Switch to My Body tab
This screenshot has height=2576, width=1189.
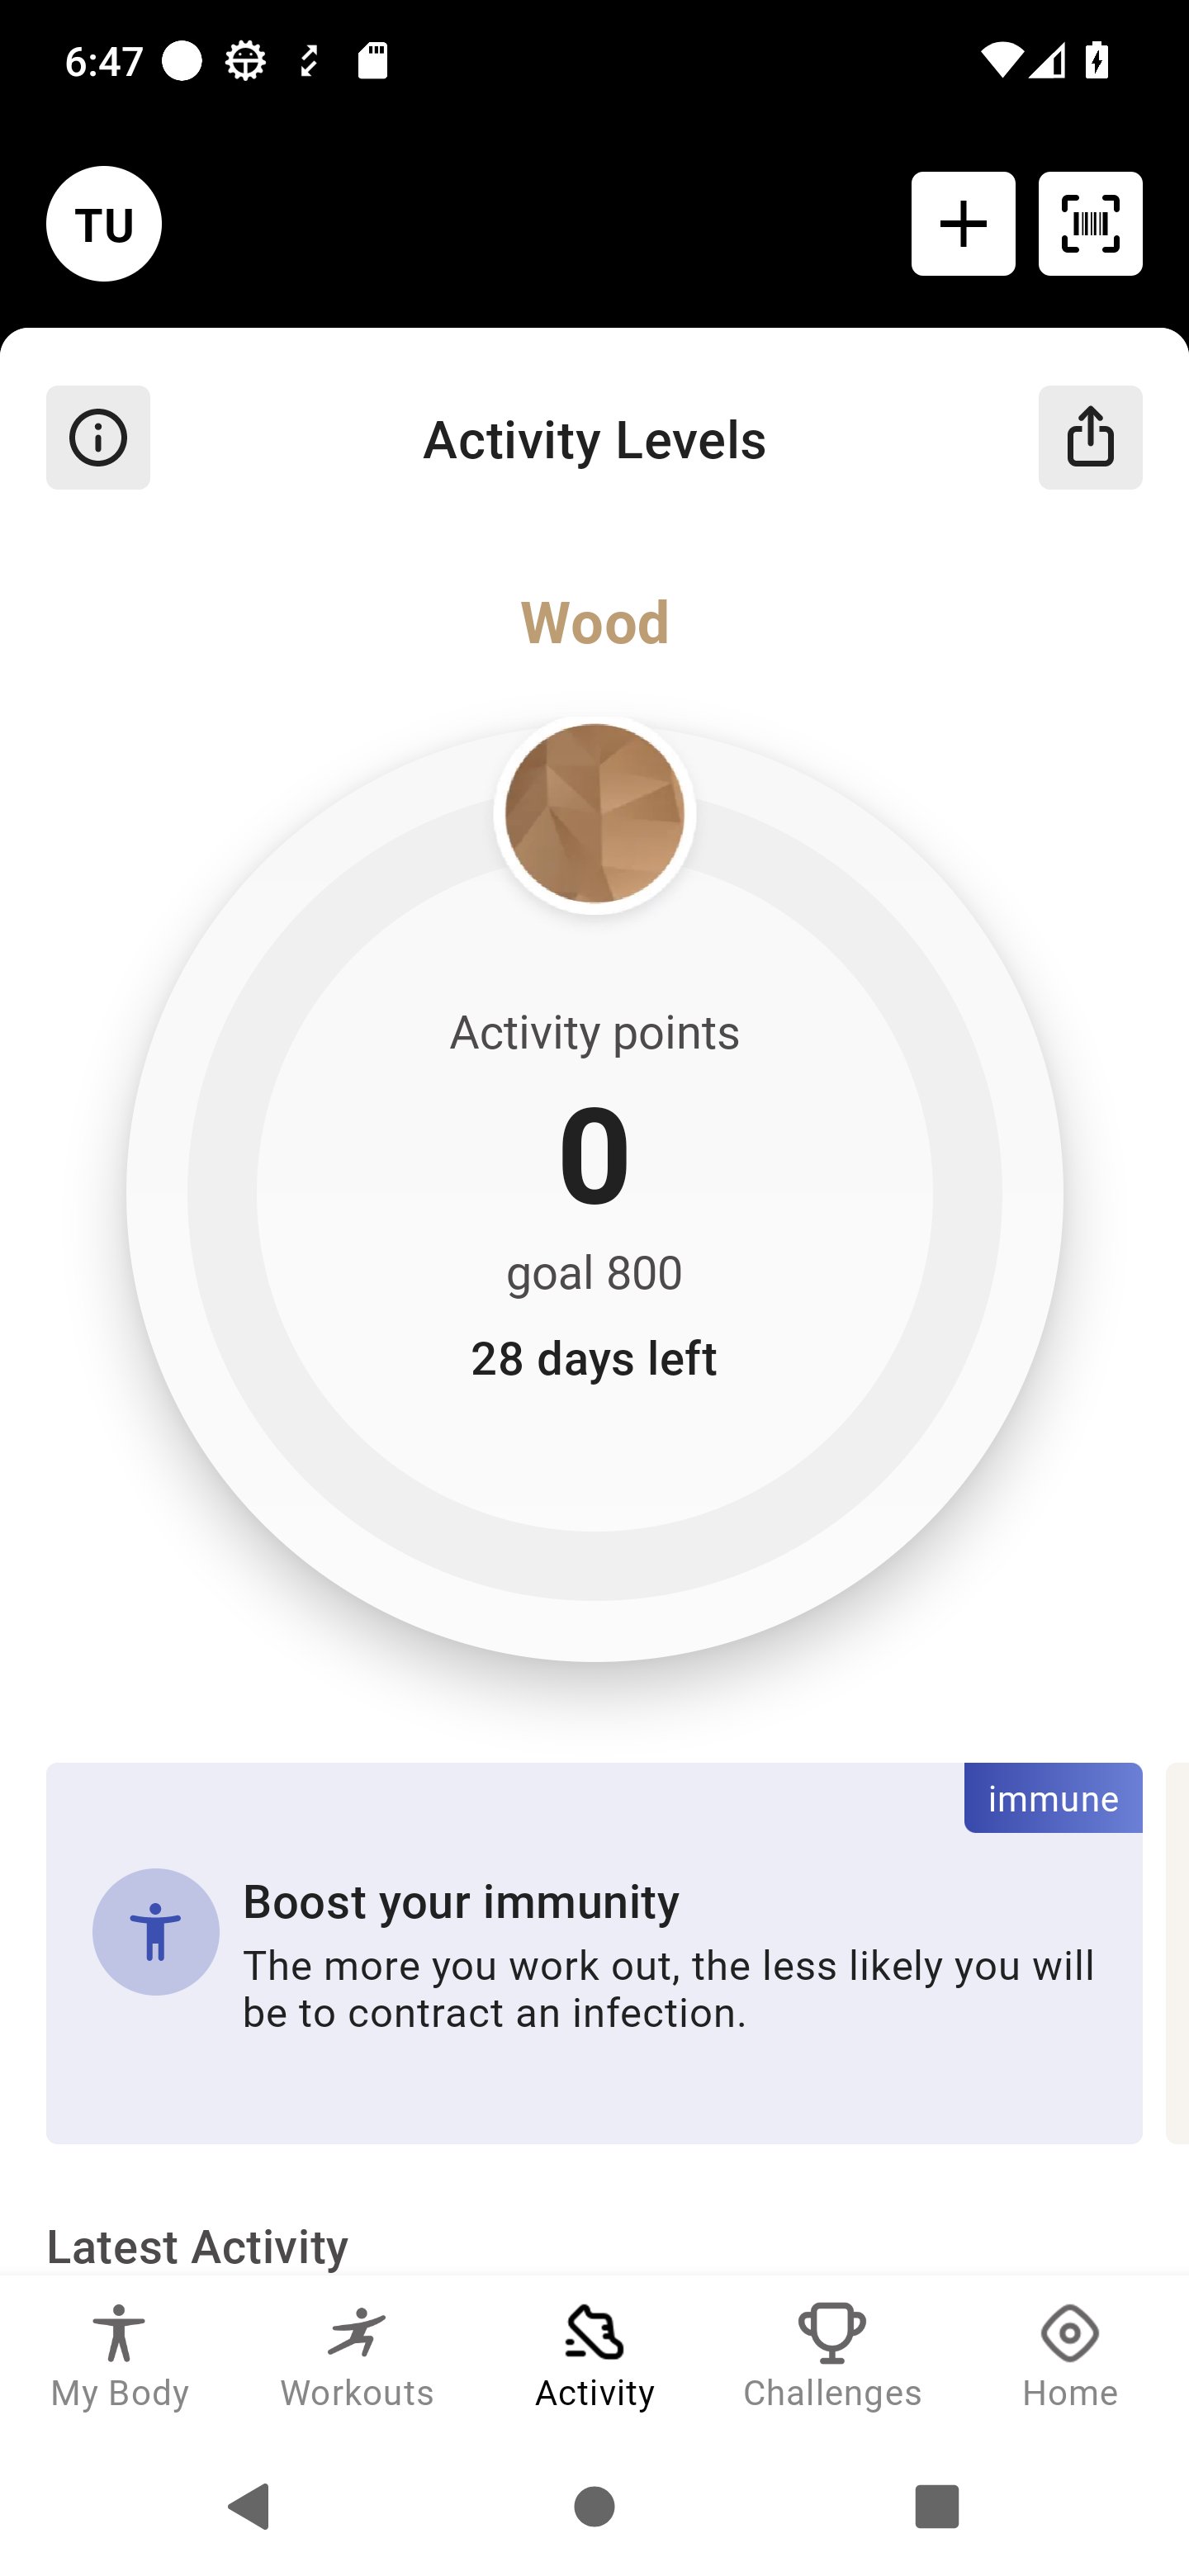tap(119, 2357)
